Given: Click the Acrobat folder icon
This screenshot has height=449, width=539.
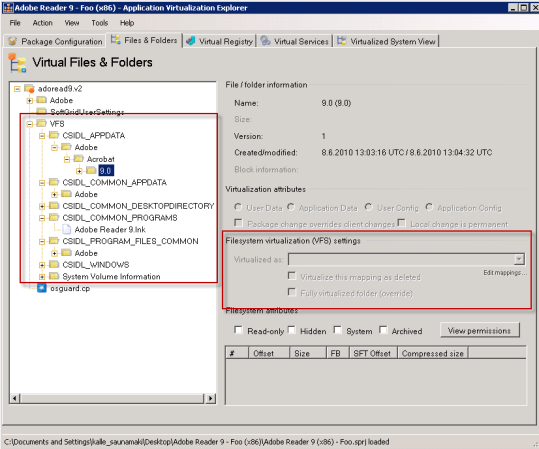Looking at the screenshot, I should pyautogui.click(x=79, y=159).
